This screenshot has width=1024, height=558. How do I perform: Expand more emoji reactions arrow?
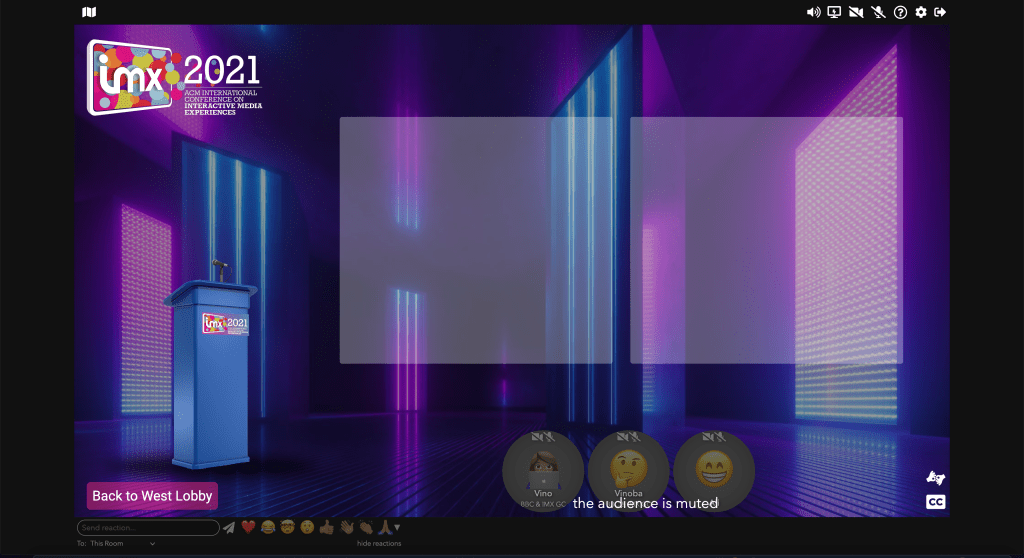coord(397,527)
